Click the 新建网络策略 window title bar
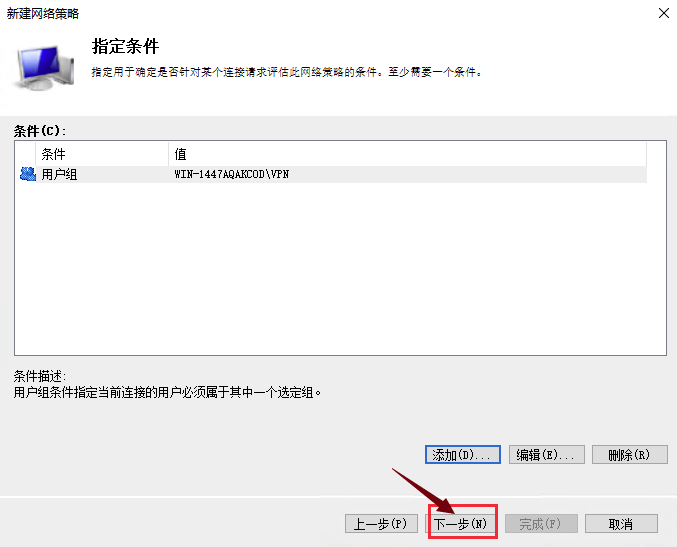Screen dimensions: 677x547 (x=300, y=13)
